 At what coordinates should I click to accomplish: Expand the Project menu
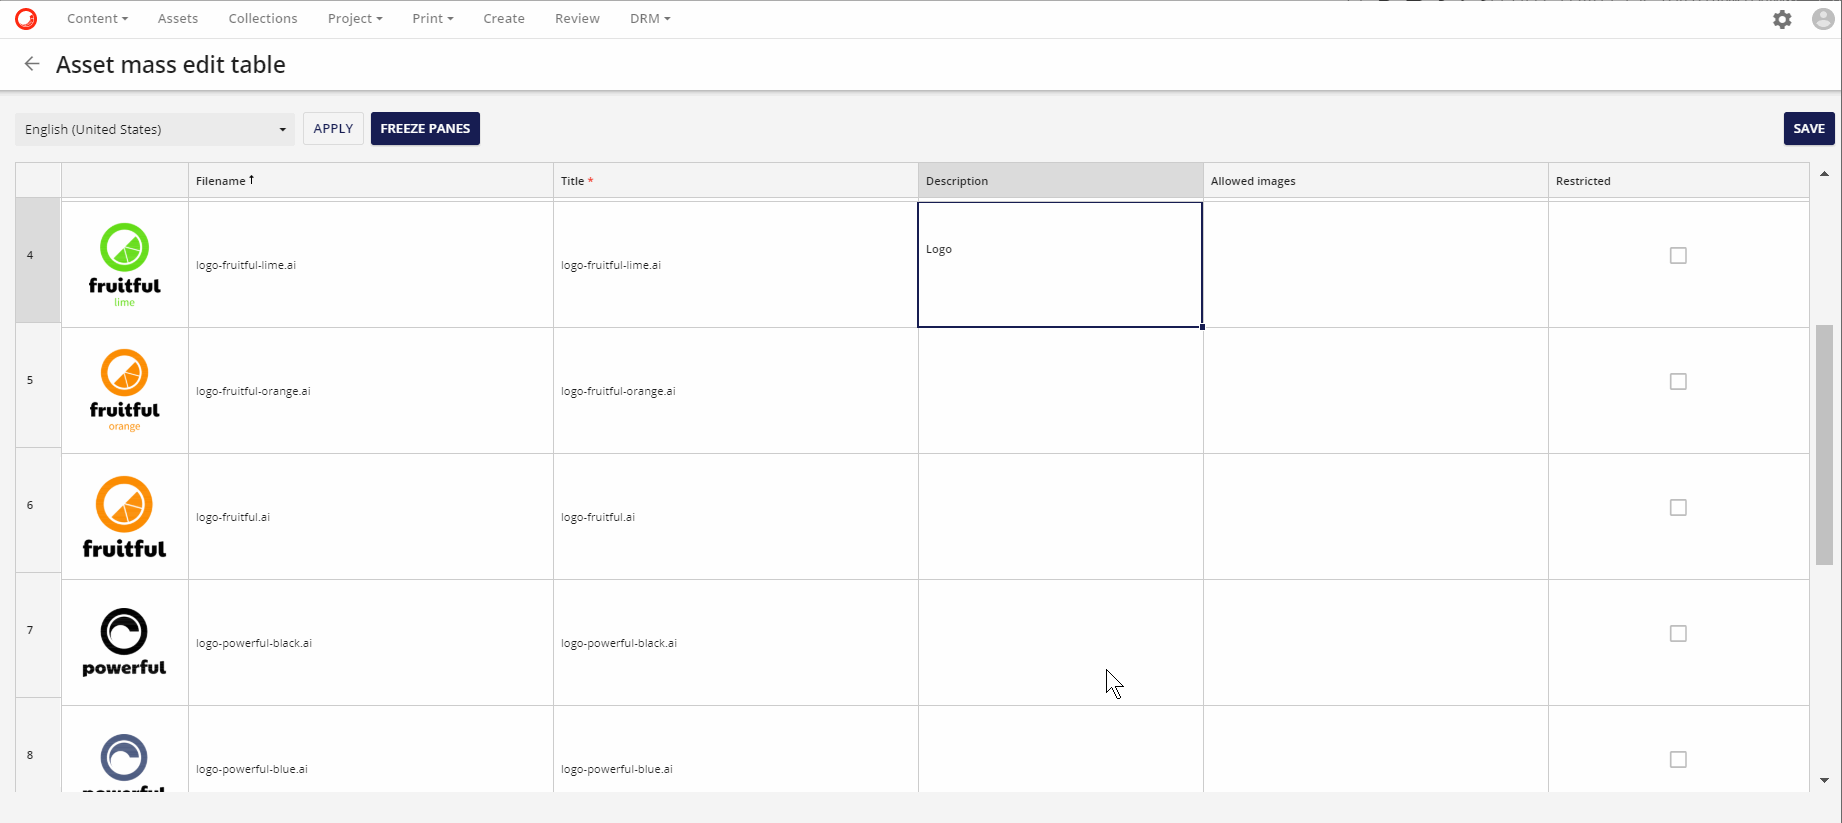[355, 18]
